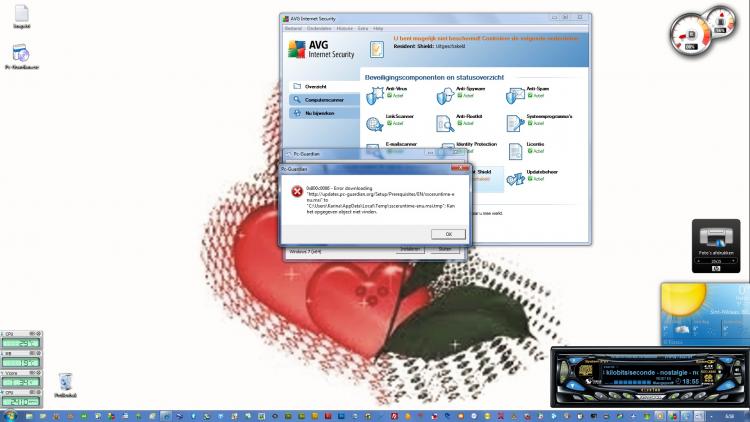Open the Updatebeheer component in AVG

click(x=532, y=178)
